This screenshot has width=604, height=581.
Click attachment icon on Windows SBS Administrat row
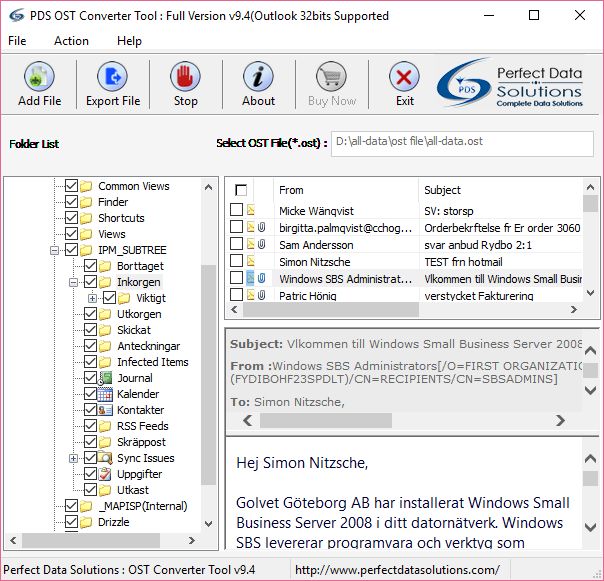(x=262, y=278)
